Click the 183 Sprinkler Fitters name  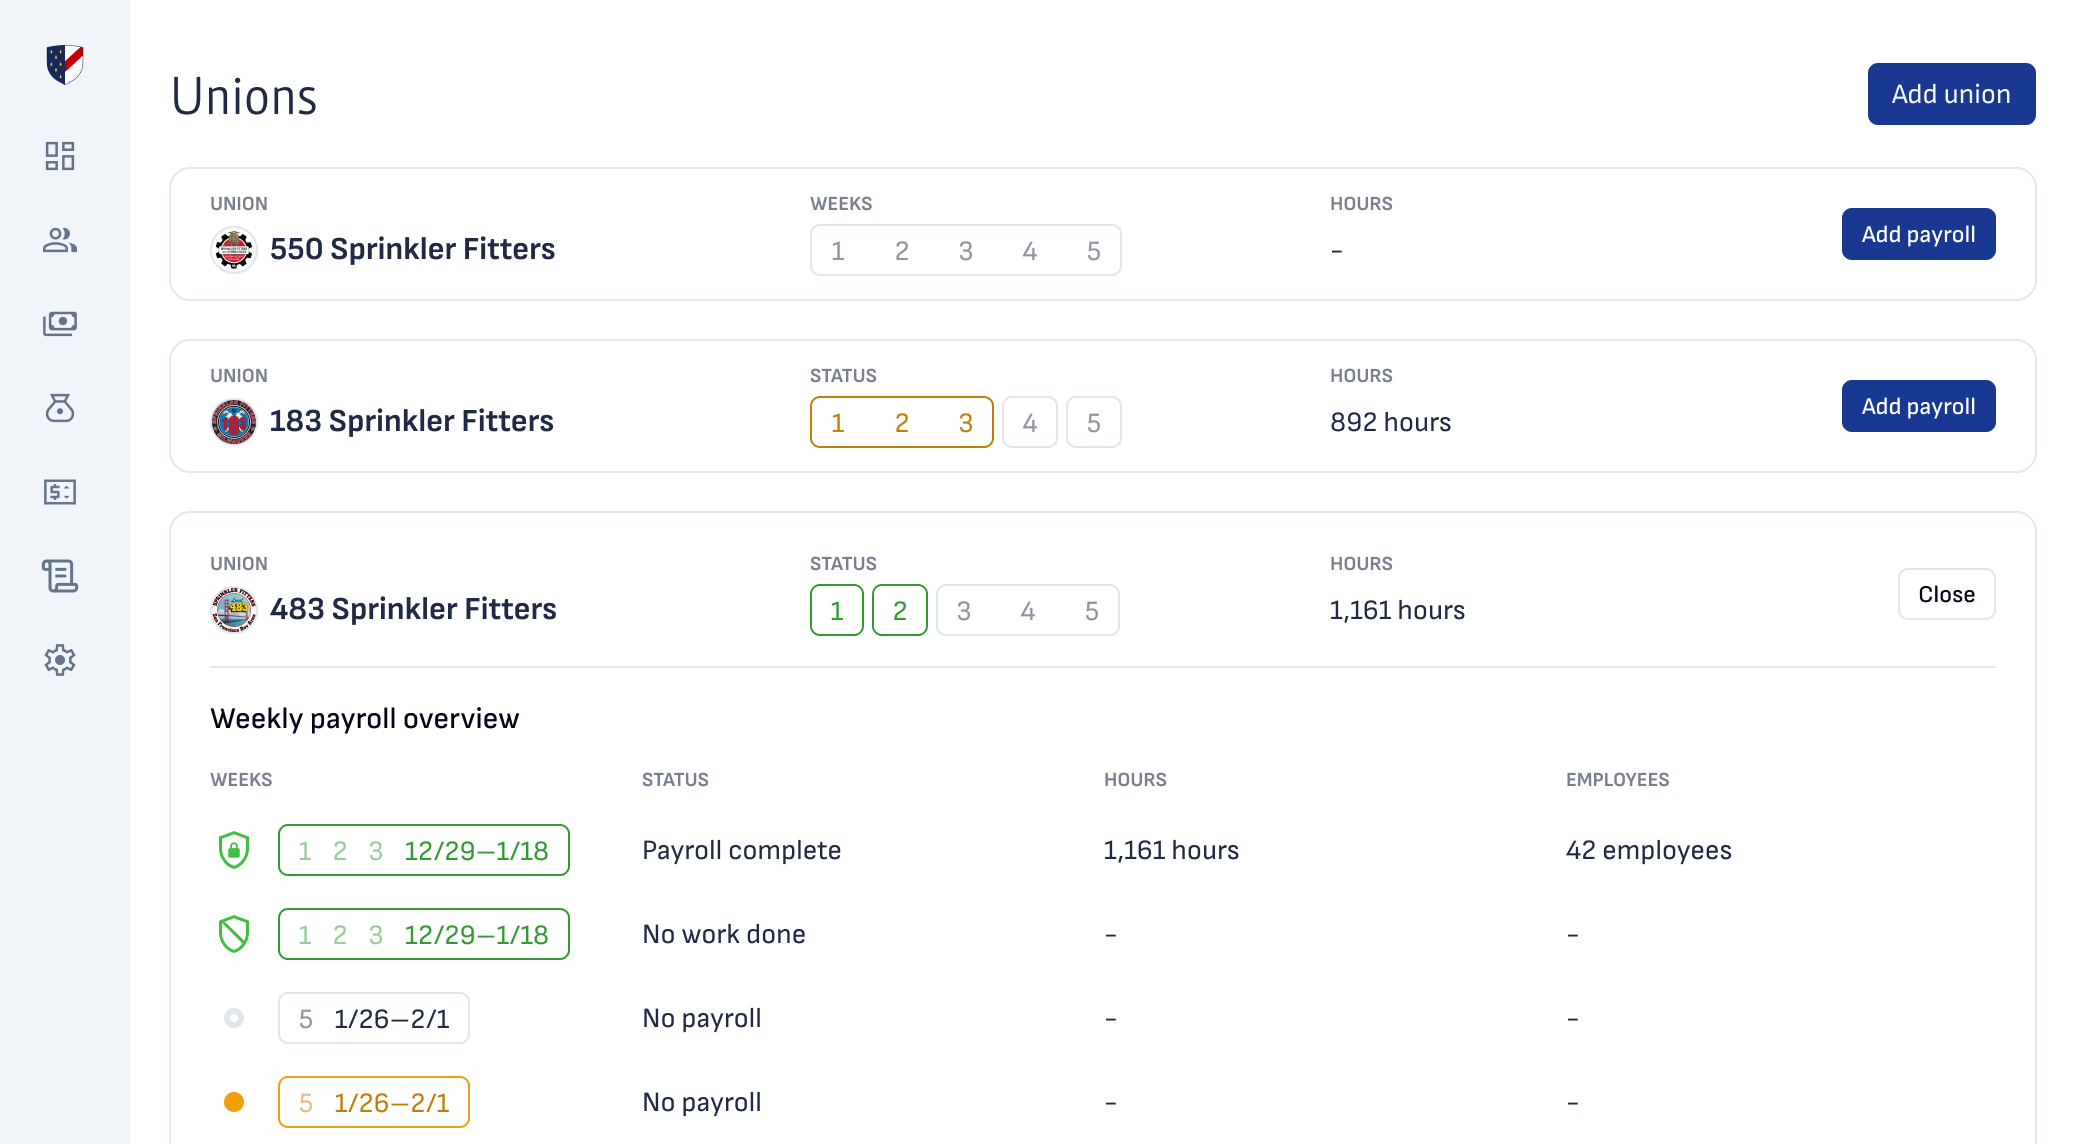[411, 421]
